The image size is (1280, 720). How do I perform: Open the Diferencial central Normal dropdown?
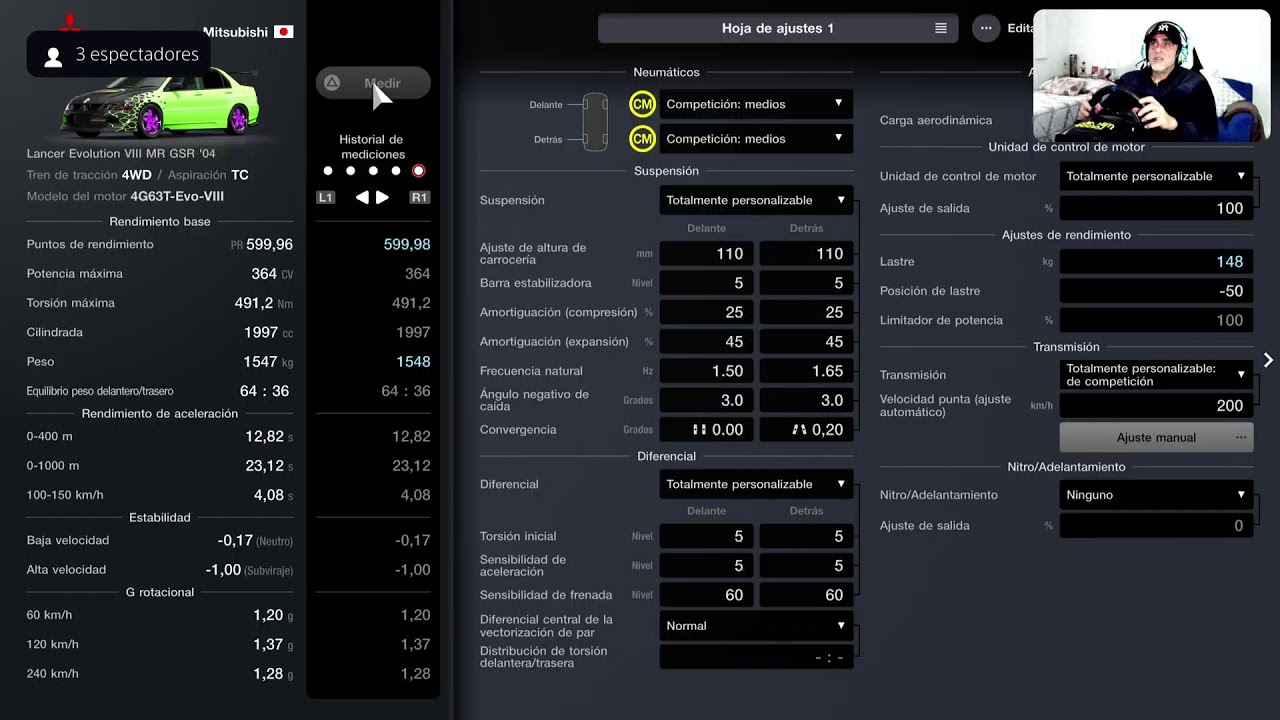756,626
